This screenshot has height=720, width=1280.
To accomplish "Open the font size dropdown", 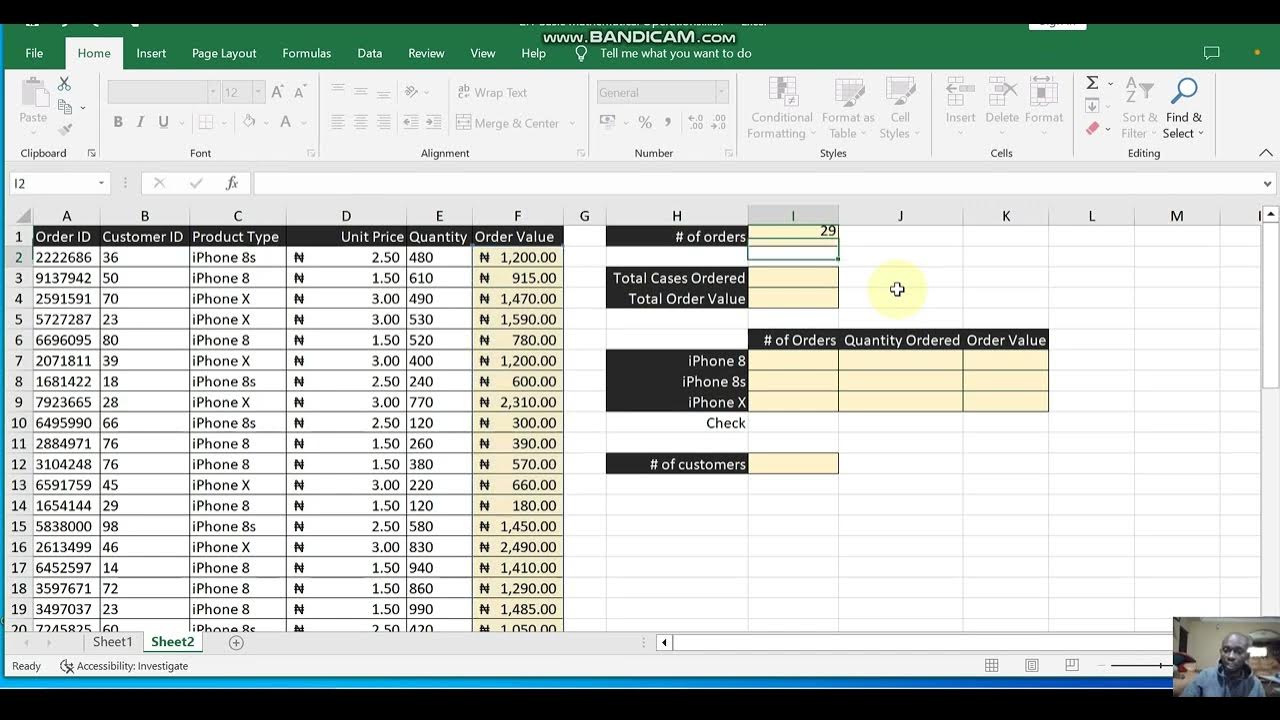I will point(258,92).
